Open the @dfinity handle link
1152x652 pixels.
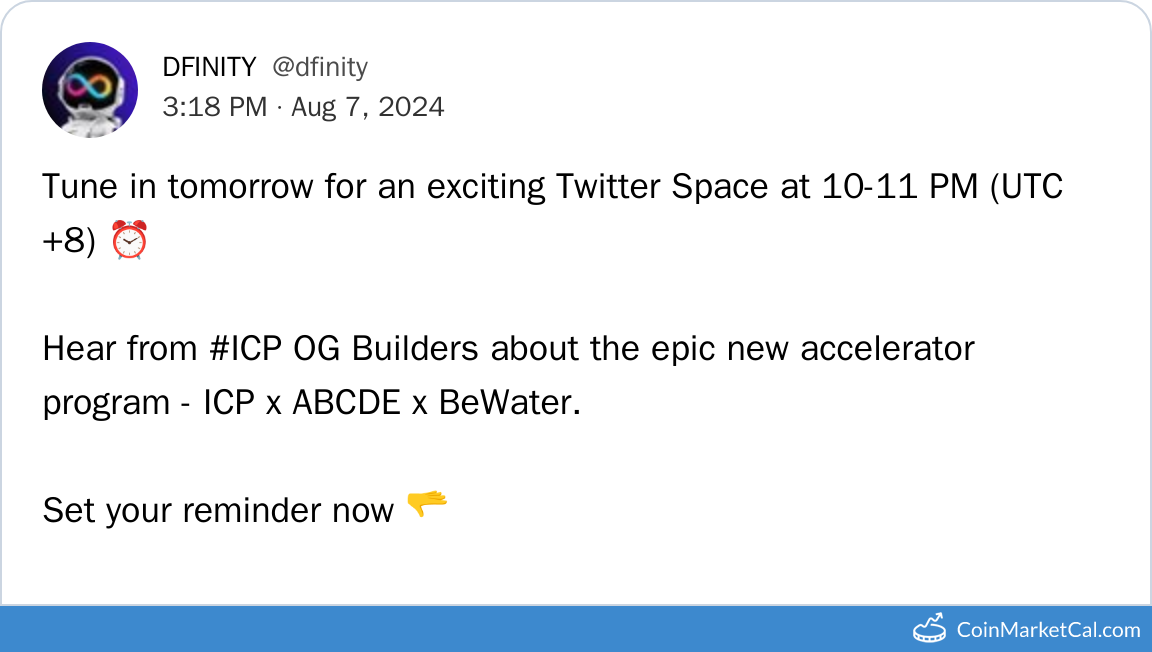[320, 67]
